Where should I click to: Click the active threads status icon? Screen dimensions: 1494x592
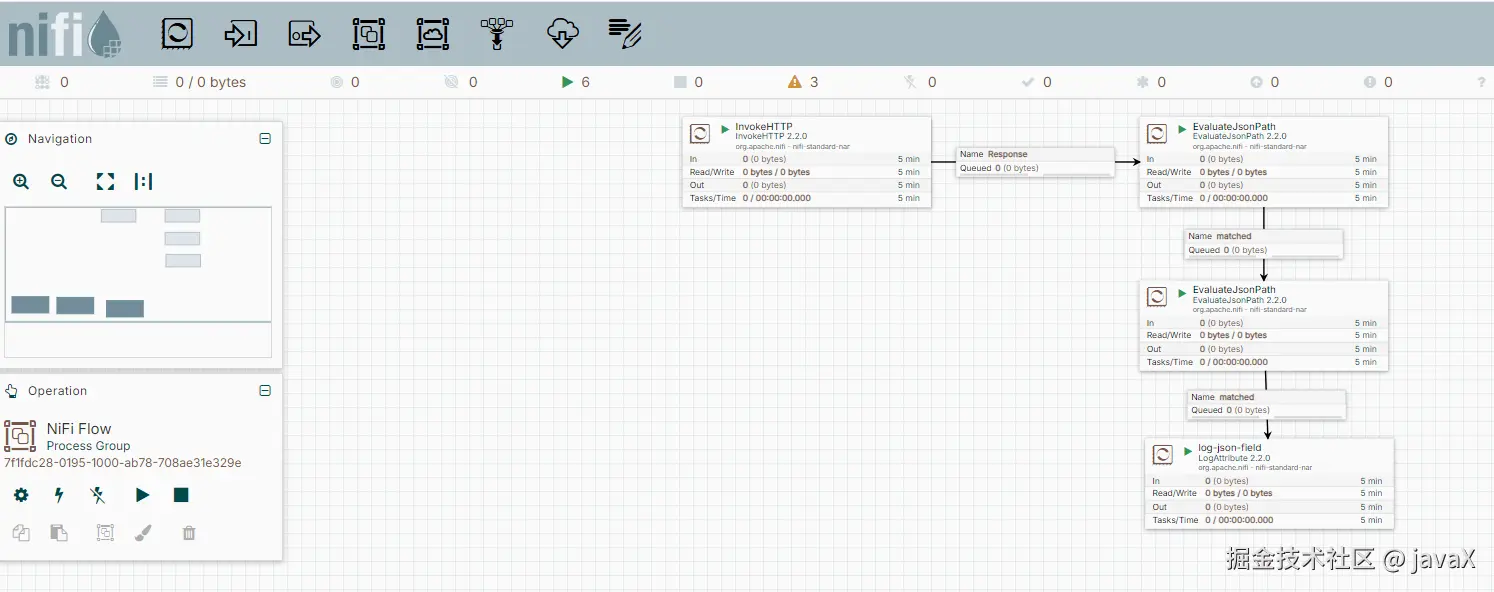pyautogui.click(x=42, y=82)
